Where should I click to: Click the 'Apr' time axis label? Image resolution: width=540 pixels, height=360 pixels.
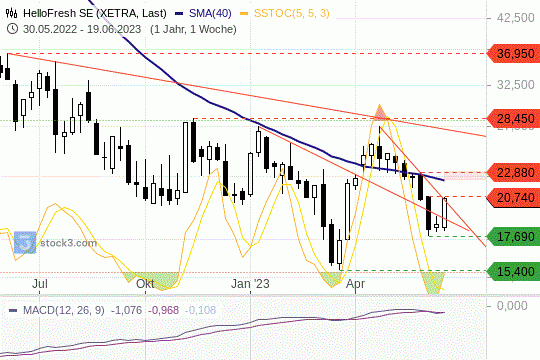point(355,284)
